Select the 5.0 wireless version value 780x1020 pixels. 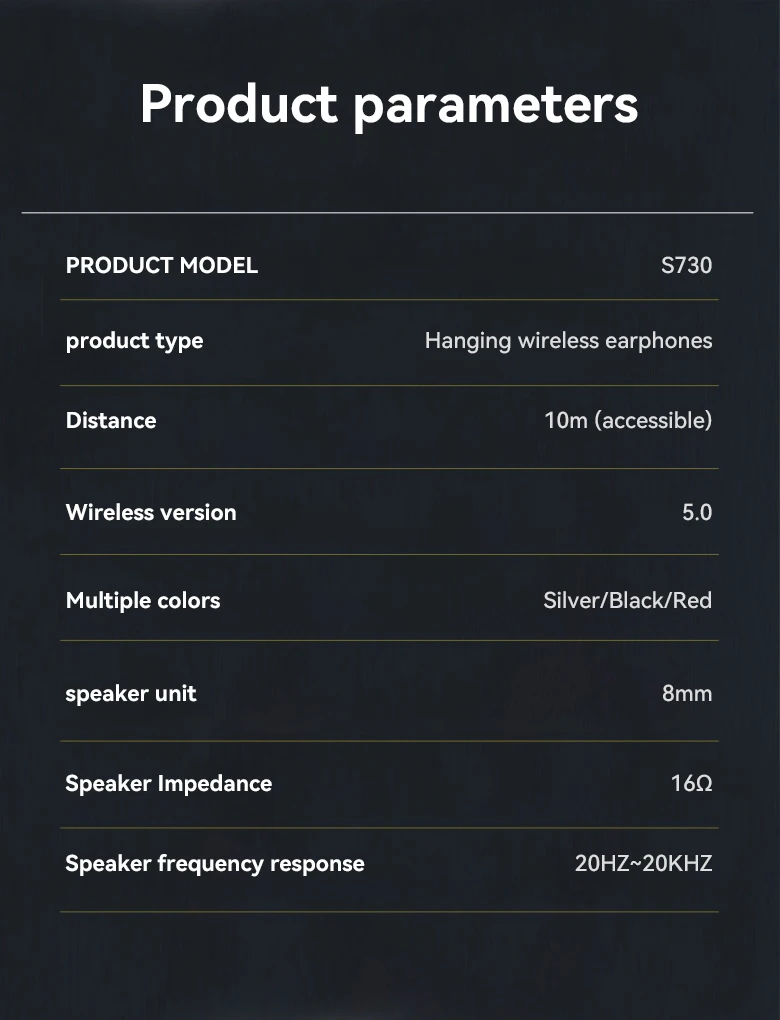697,512
